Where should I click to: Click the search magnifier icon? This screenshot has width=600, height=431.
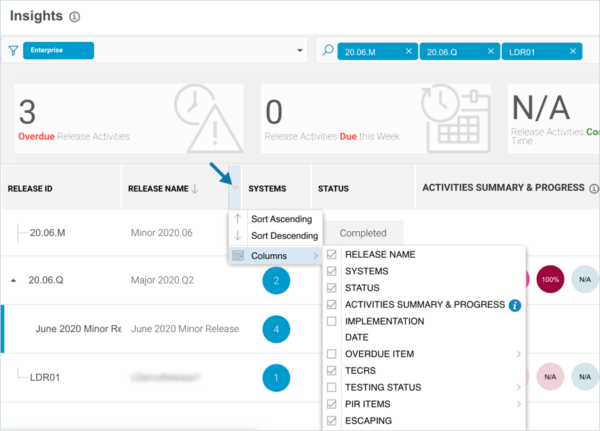[x=328, y=50]
